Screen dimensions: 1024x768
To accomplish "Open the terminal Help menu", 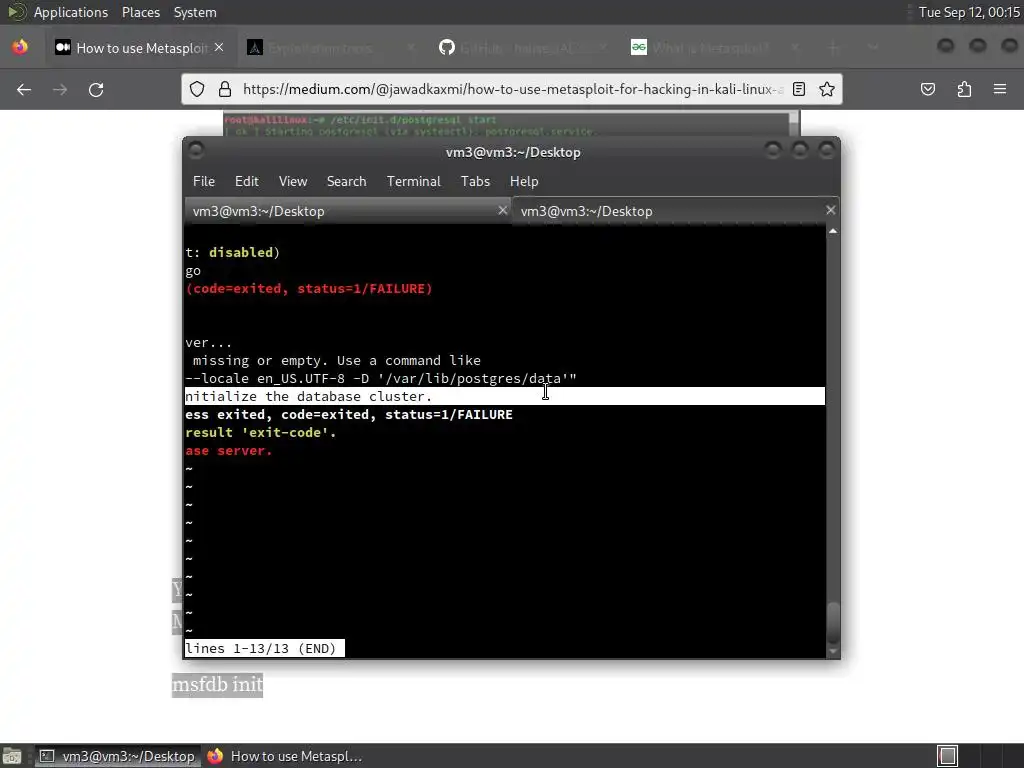I will (x=524, y=182).
